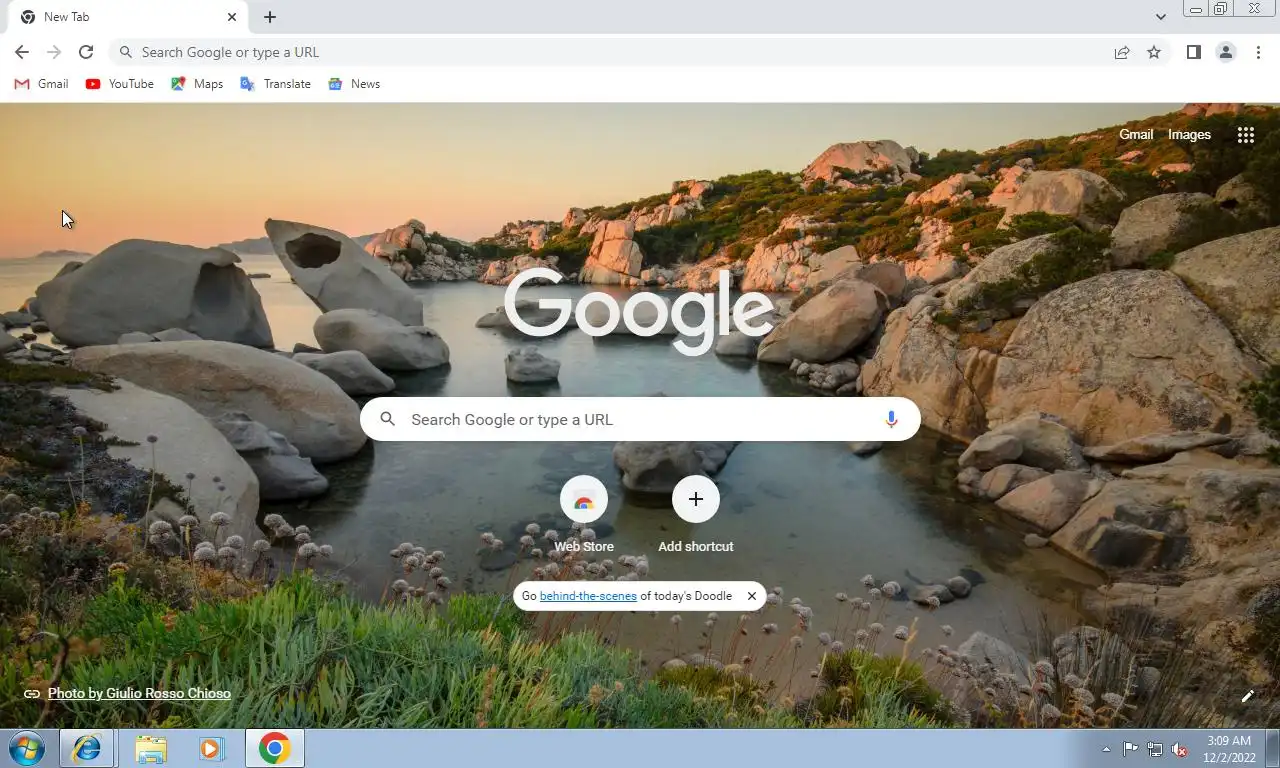This screenshot has width=1280, height=768.
Task: Click the Add shortcut button
Action: 696,515
